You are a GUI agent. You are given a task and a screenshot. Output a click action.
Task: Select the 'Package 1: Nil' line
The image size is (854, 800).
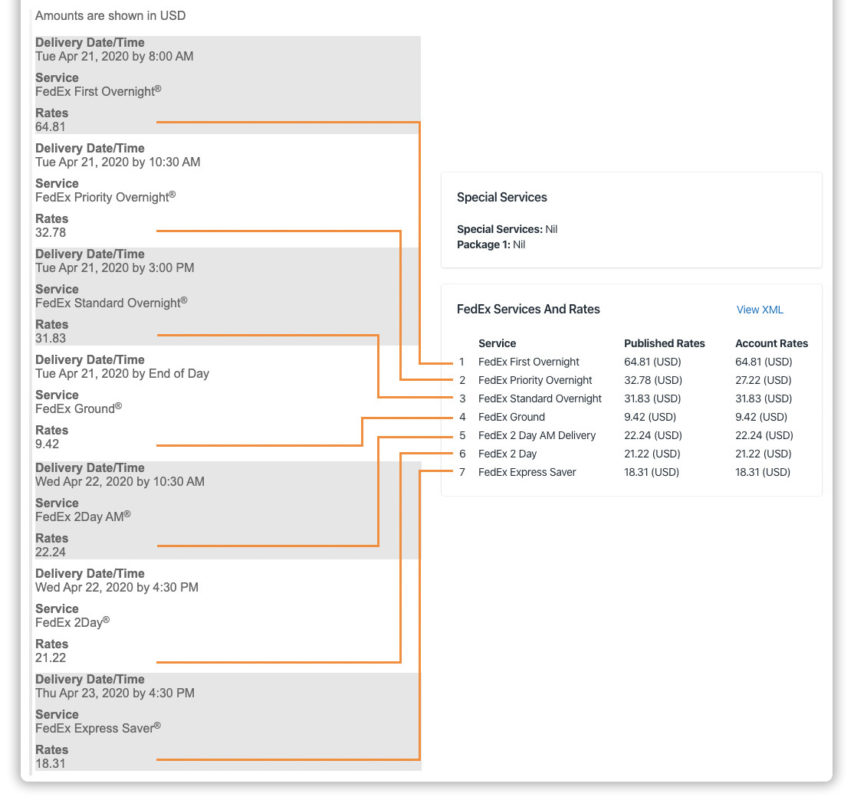(491, 245)
